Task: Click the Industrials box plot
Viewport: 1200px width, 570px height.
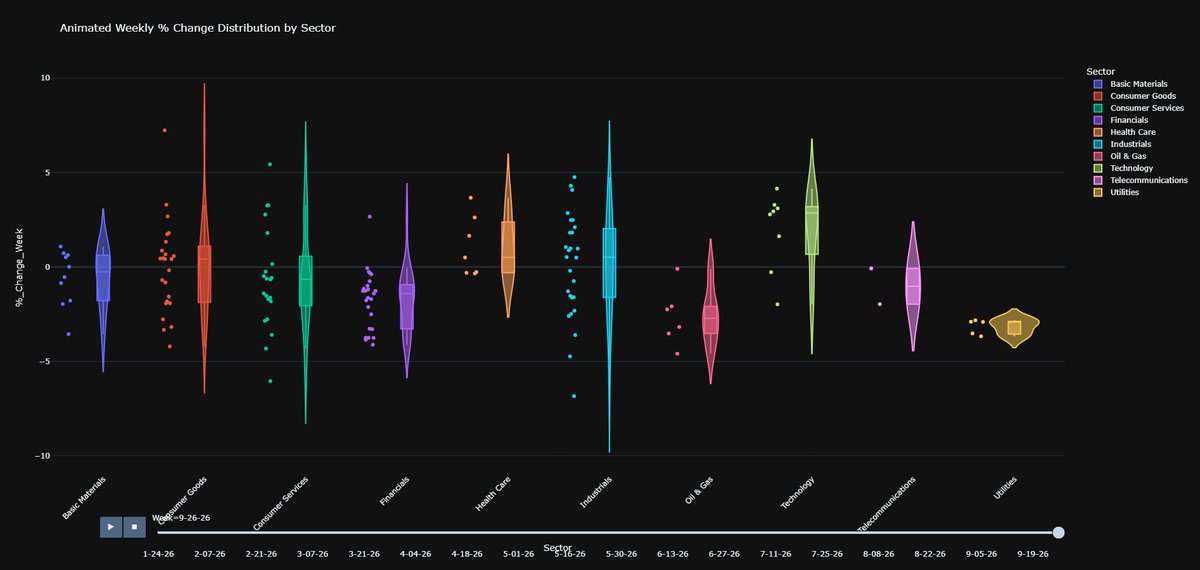Action: click(609, 263)
